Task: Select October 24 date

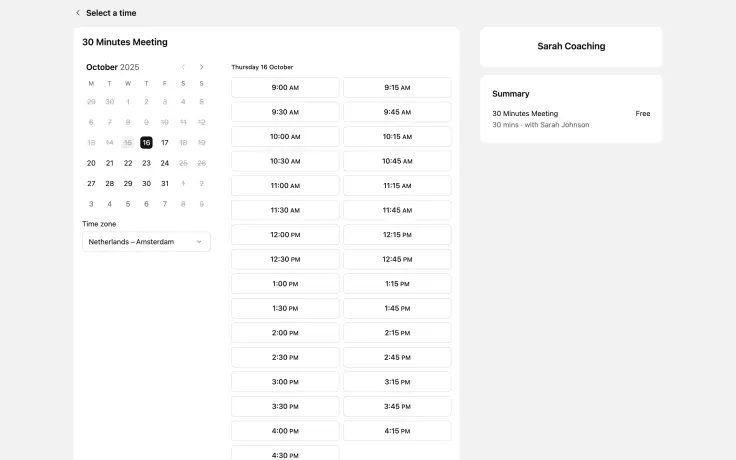Action: (x=165, y=163)
